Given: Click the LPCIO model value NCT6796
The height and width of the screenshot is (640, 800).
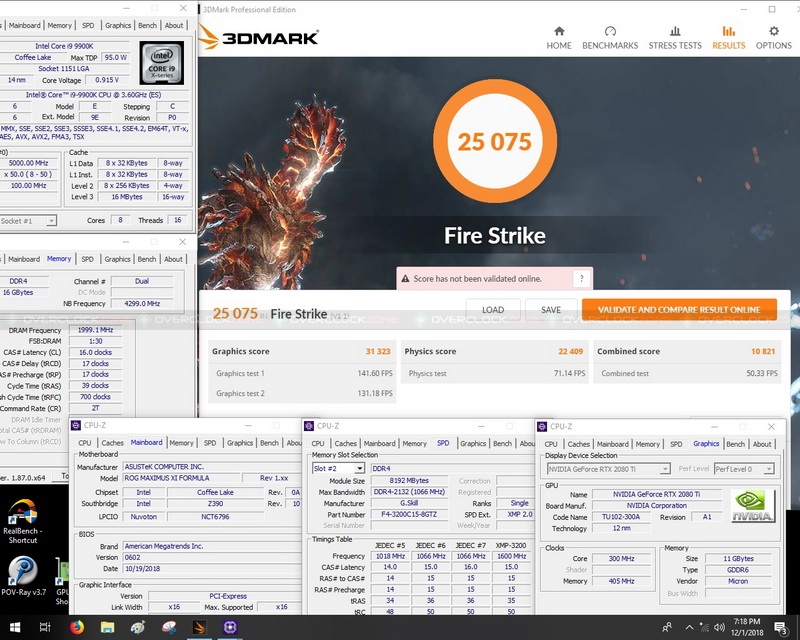Looking at the screenshot, I should pyautogui.click(x=216, y=516).
